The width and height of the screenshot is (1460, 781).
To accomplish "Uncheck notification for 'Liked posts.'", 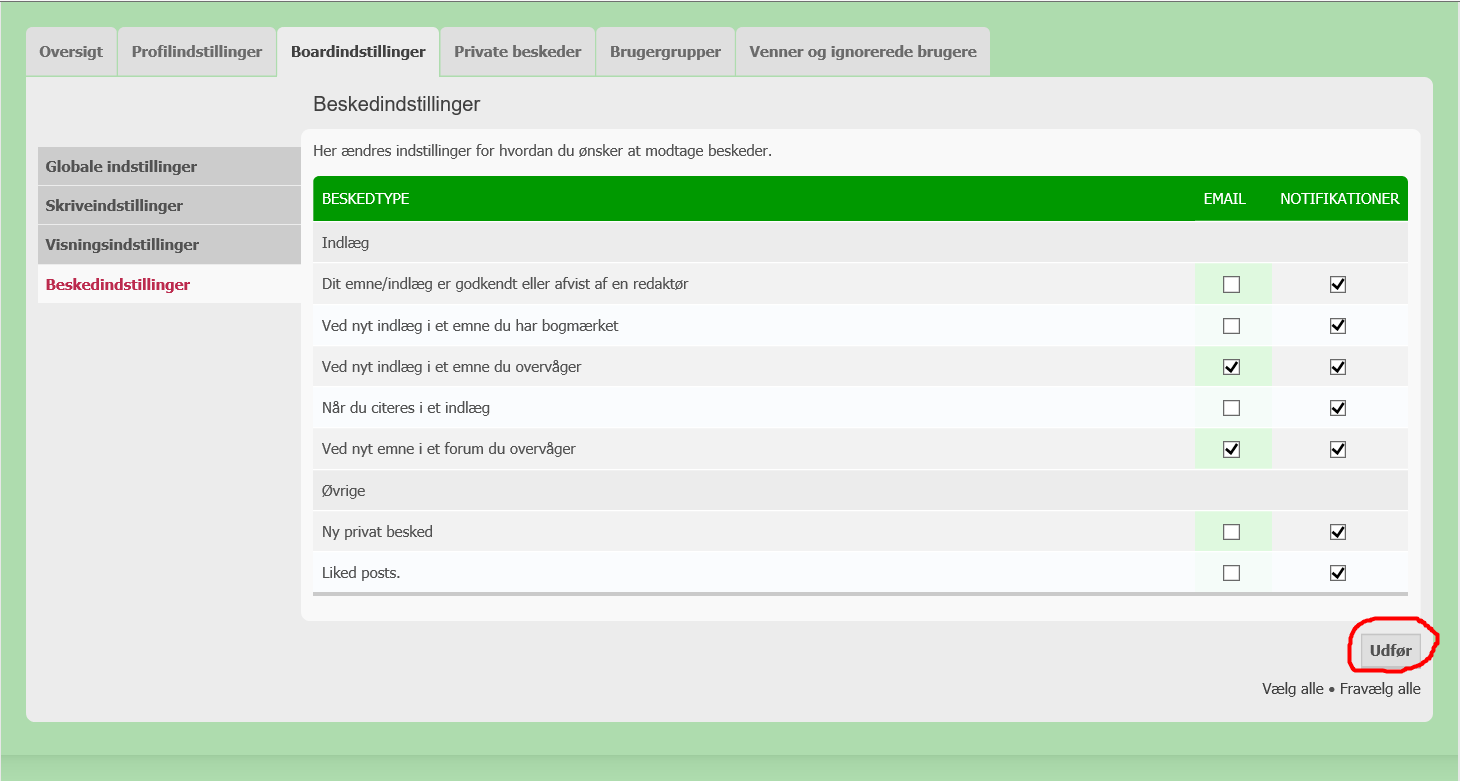I will pyautogui.click(x=1338, y=573).
